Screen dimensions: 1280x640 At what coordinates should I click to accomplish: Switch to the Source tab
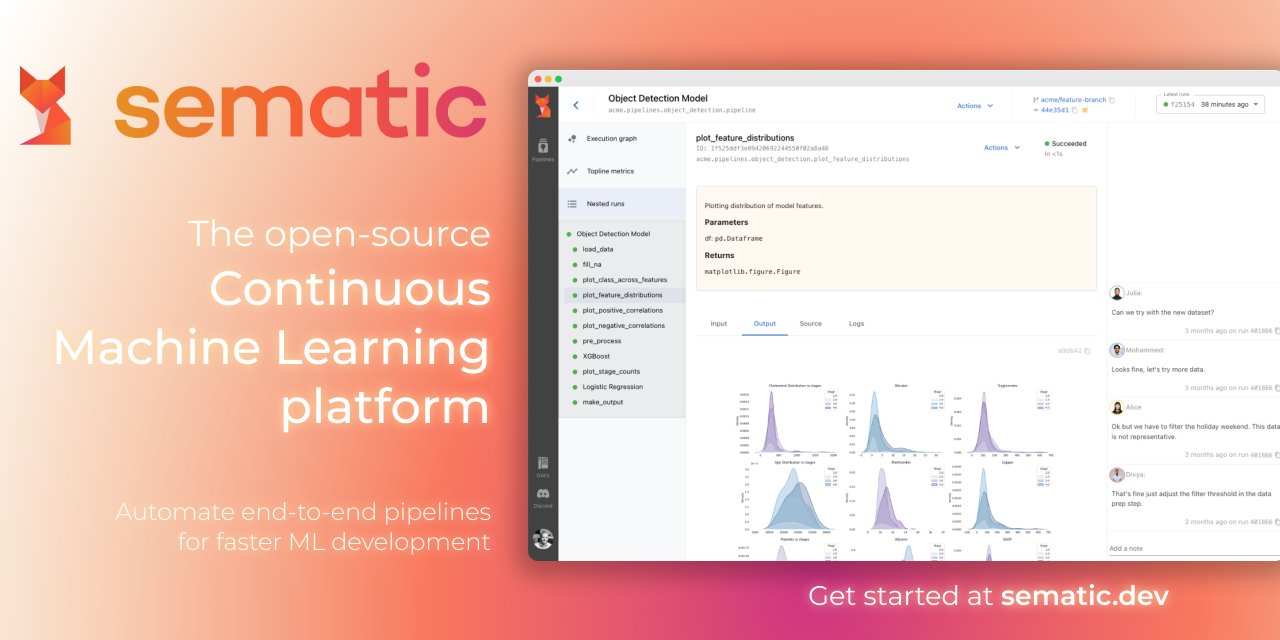[x=811, y=324]
